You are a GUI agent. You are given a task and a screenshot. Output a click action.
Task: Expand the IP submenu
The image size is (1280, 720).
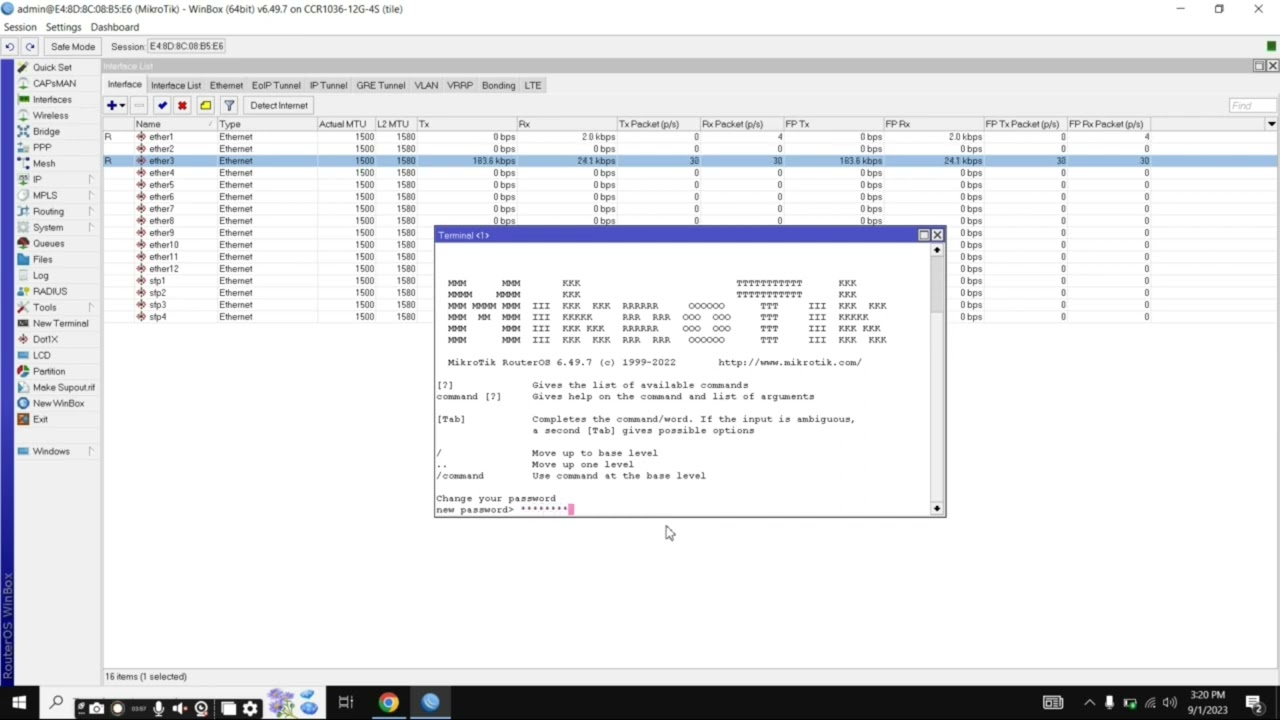56,180
